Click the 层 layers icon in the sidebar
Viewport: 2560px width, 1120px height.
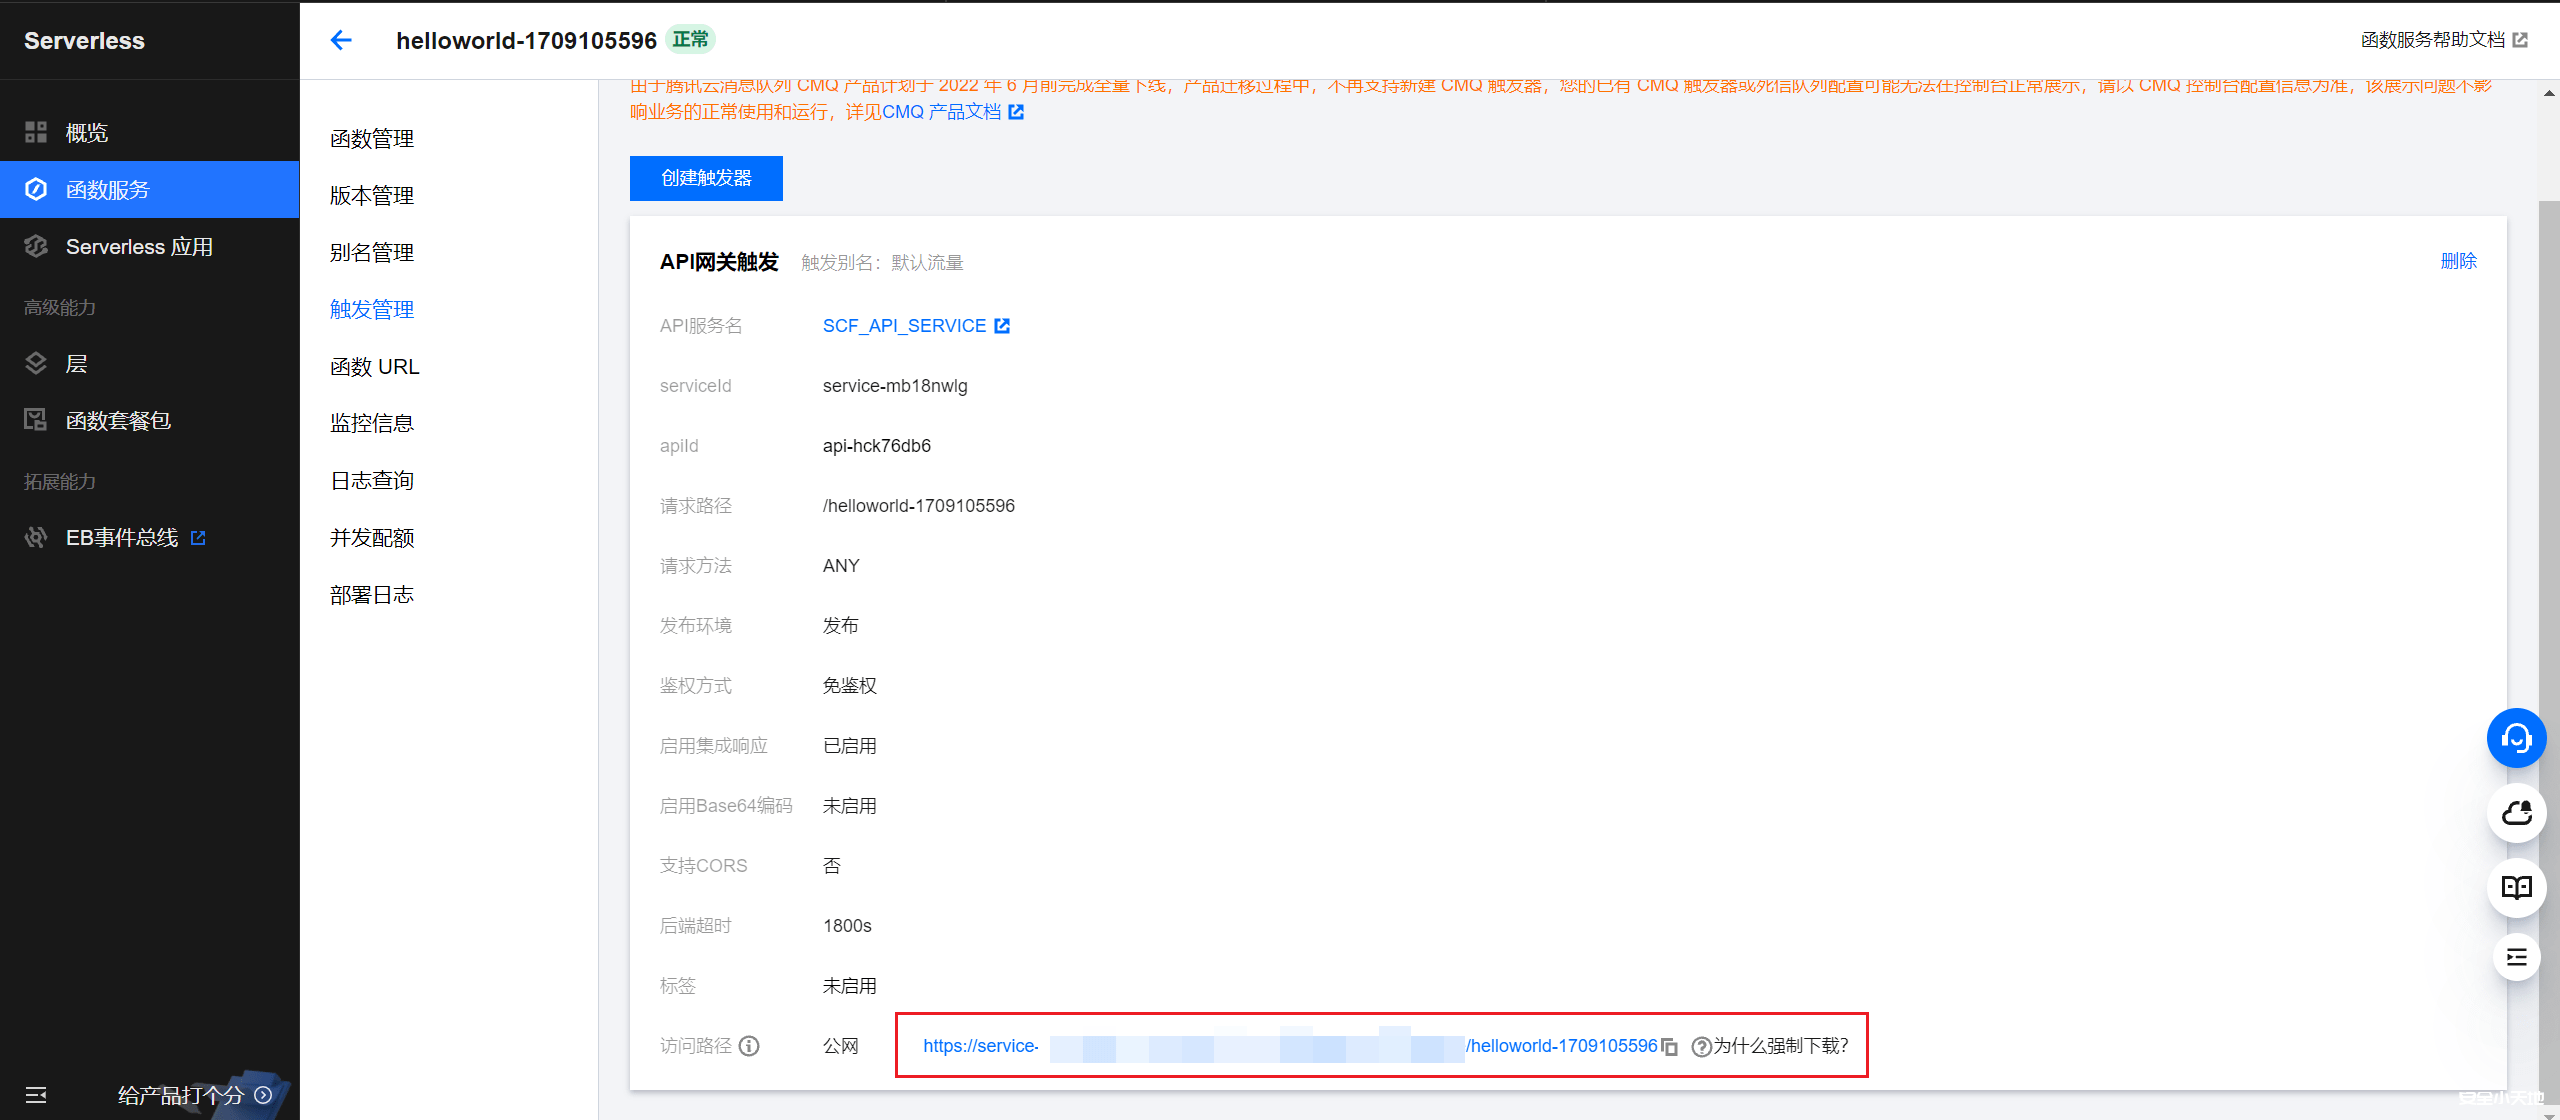[x=36, y=362]
